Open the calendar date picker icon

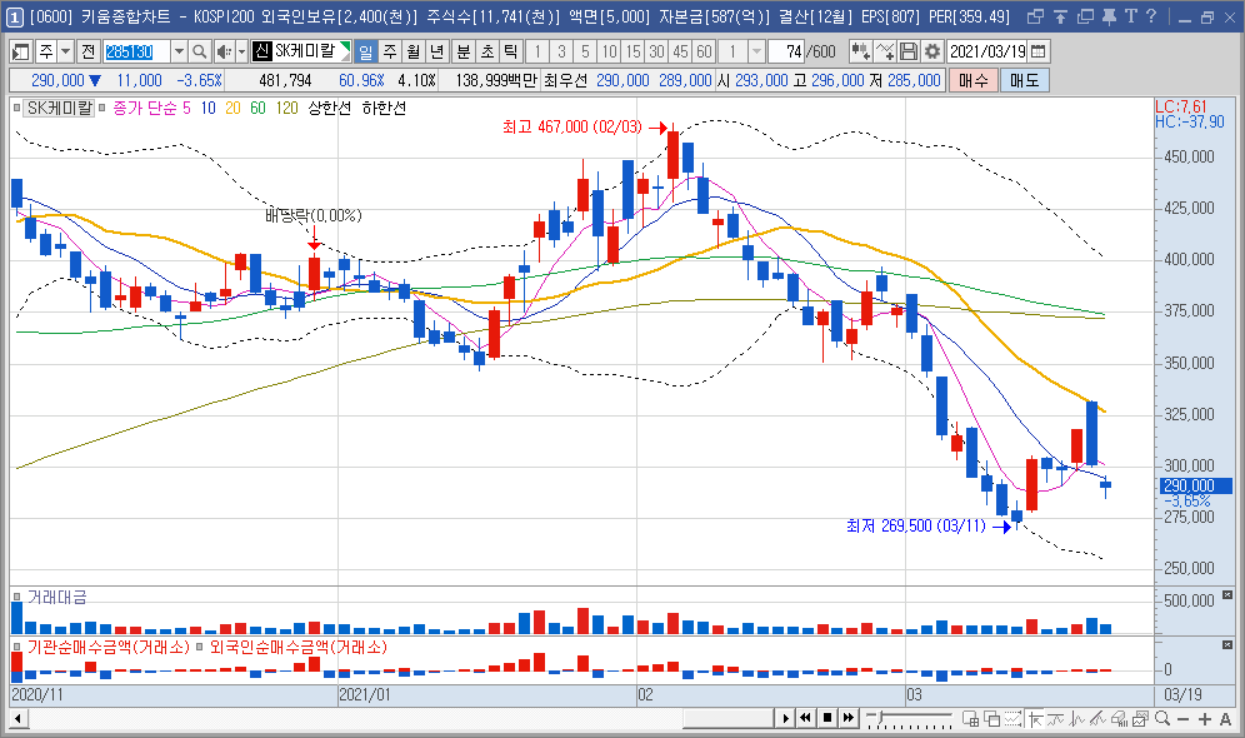click(x=1039, y=52)
